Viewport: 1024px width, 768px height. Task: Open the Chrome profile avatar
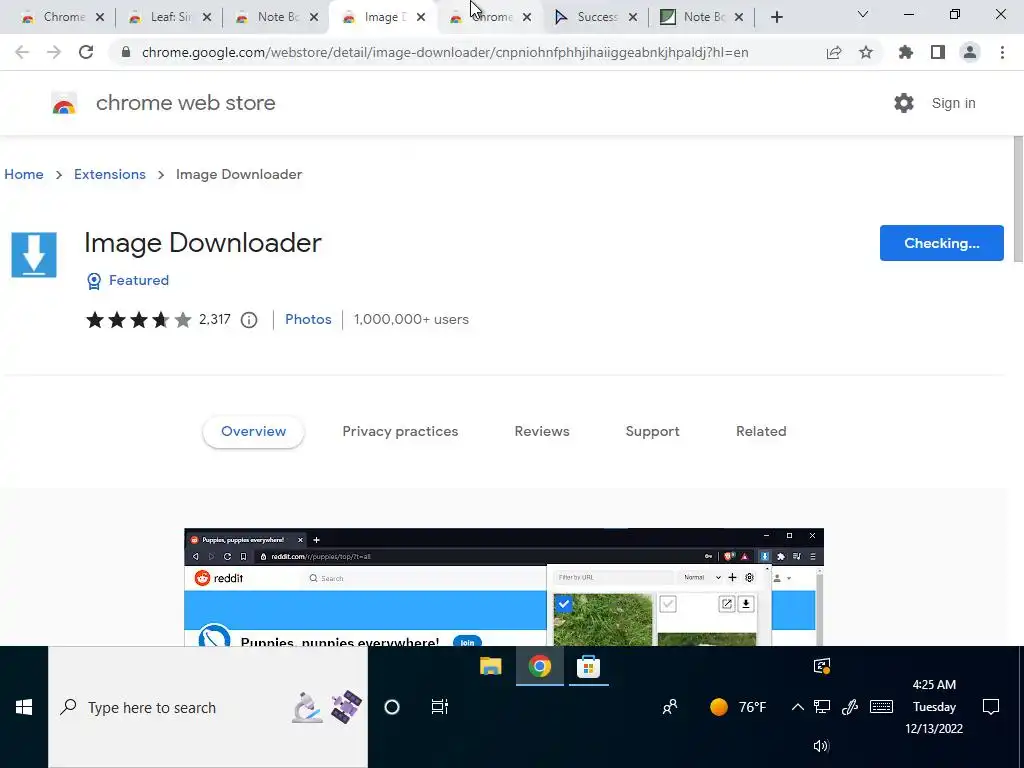click(x=970, y=52)
